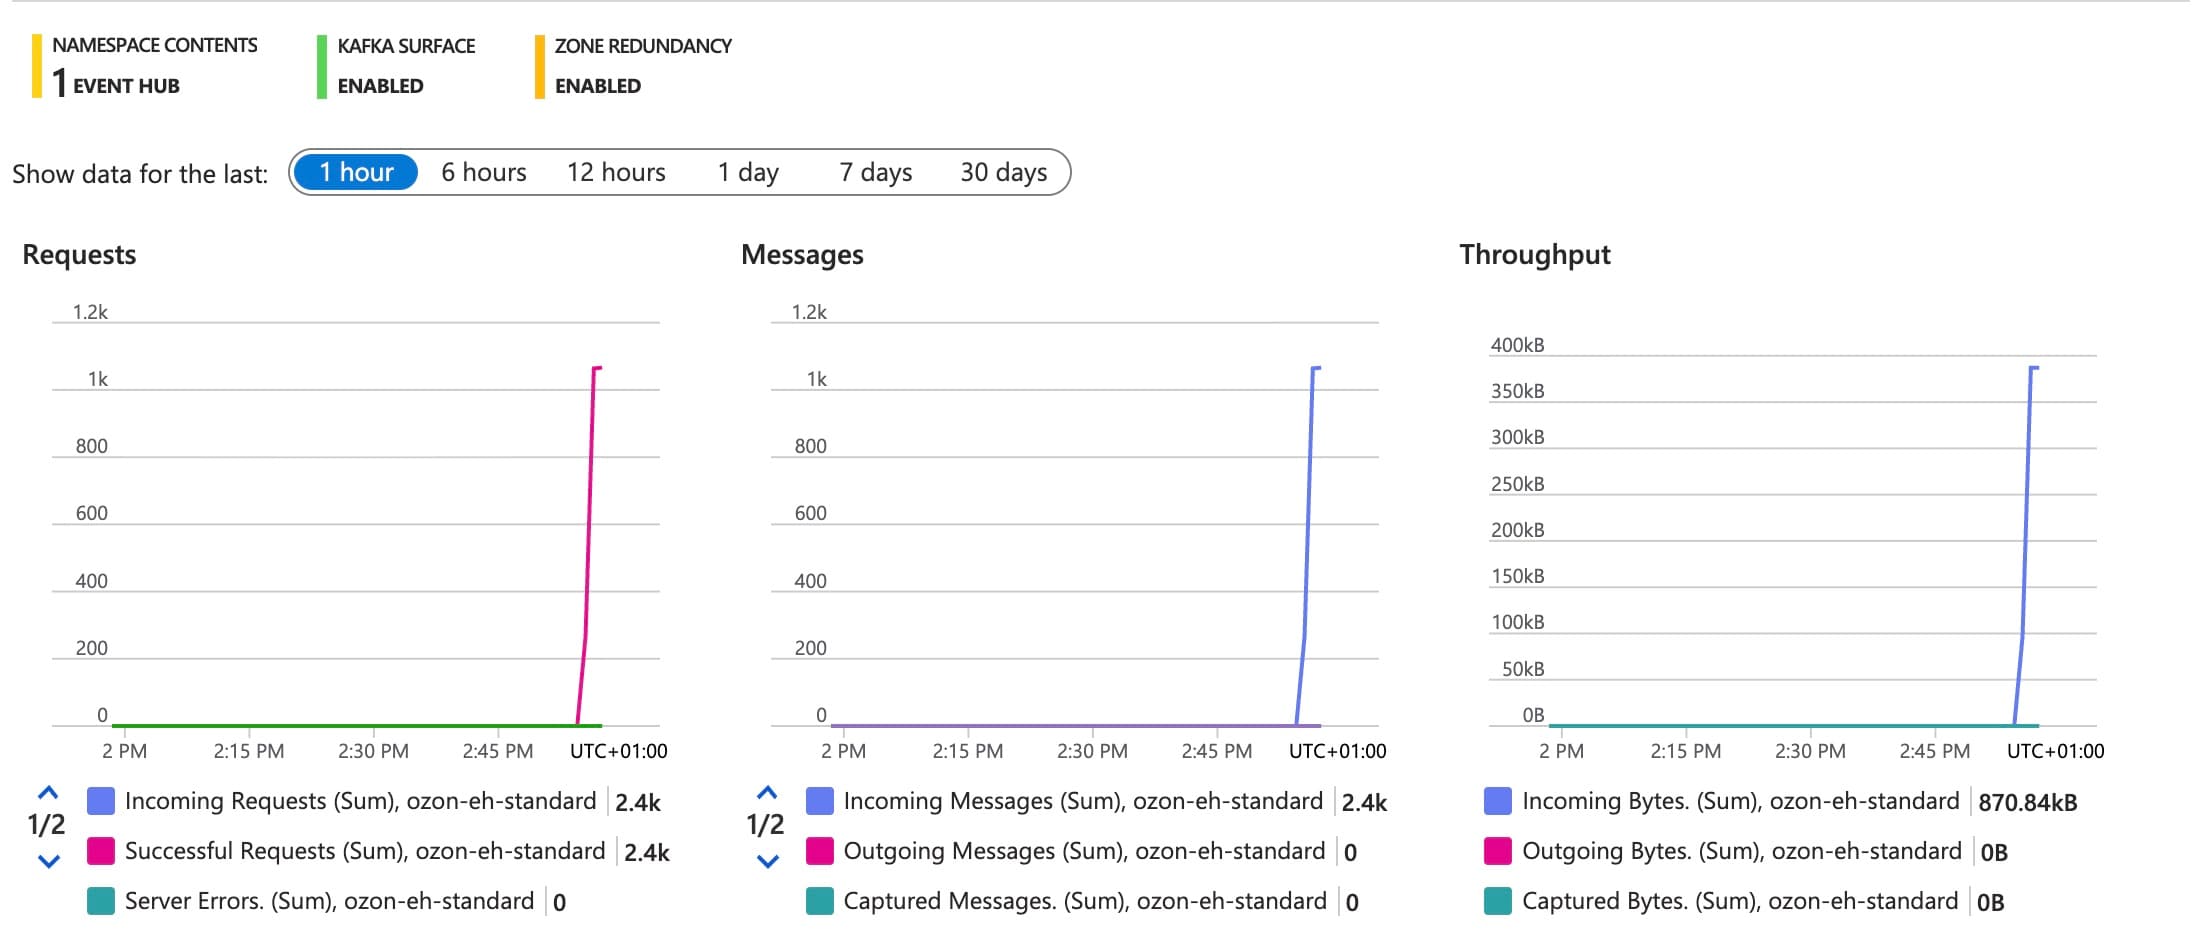
Task: Click the Outgoing Bytes pink color swatch
Action: [1498, 851]
